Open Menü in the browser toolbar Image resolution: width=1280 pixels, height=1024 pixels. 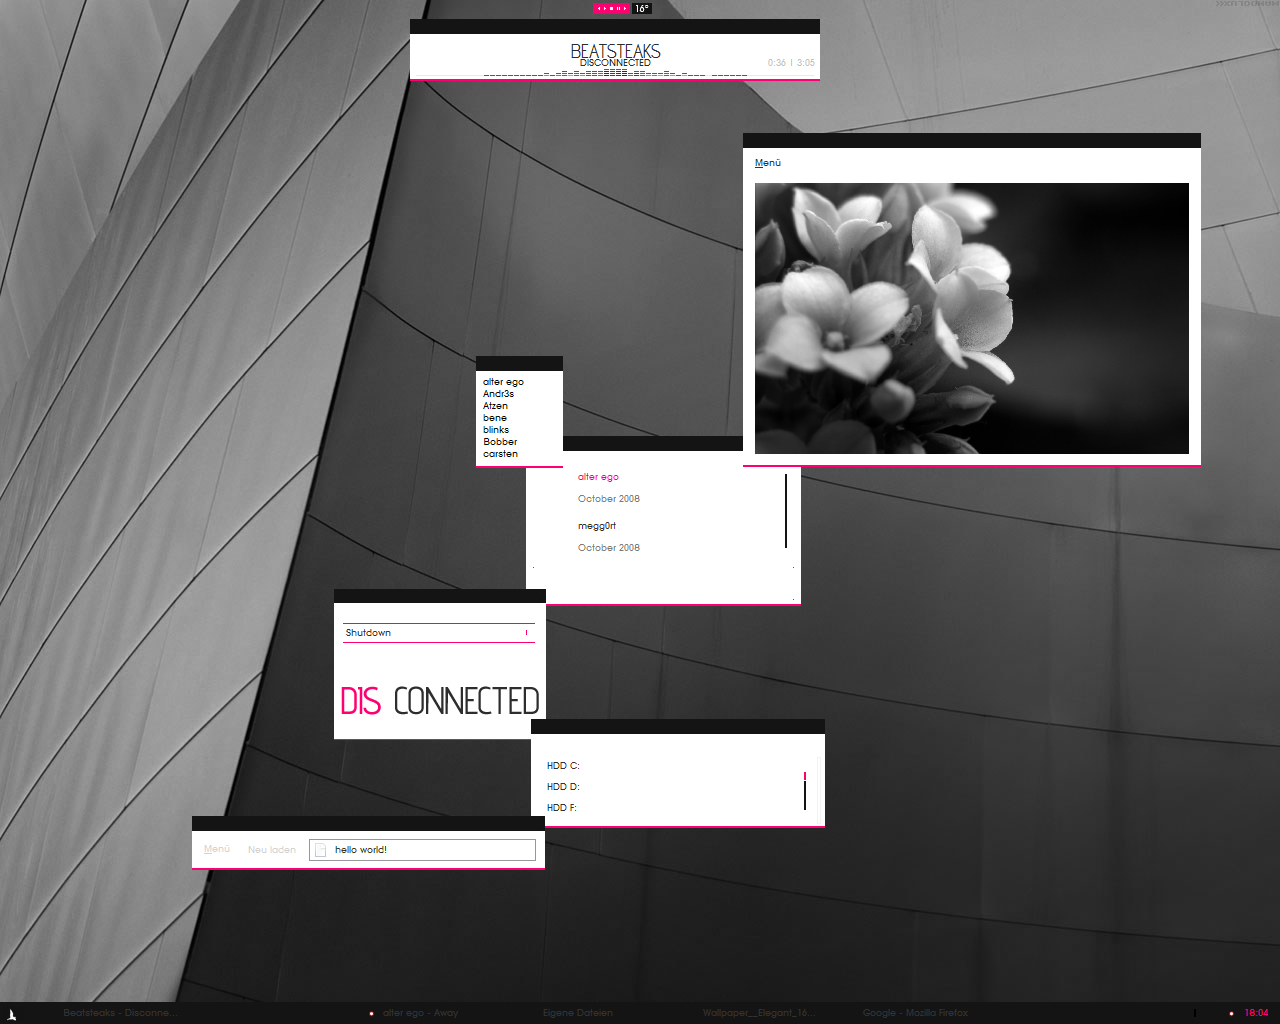click(217, 850)
